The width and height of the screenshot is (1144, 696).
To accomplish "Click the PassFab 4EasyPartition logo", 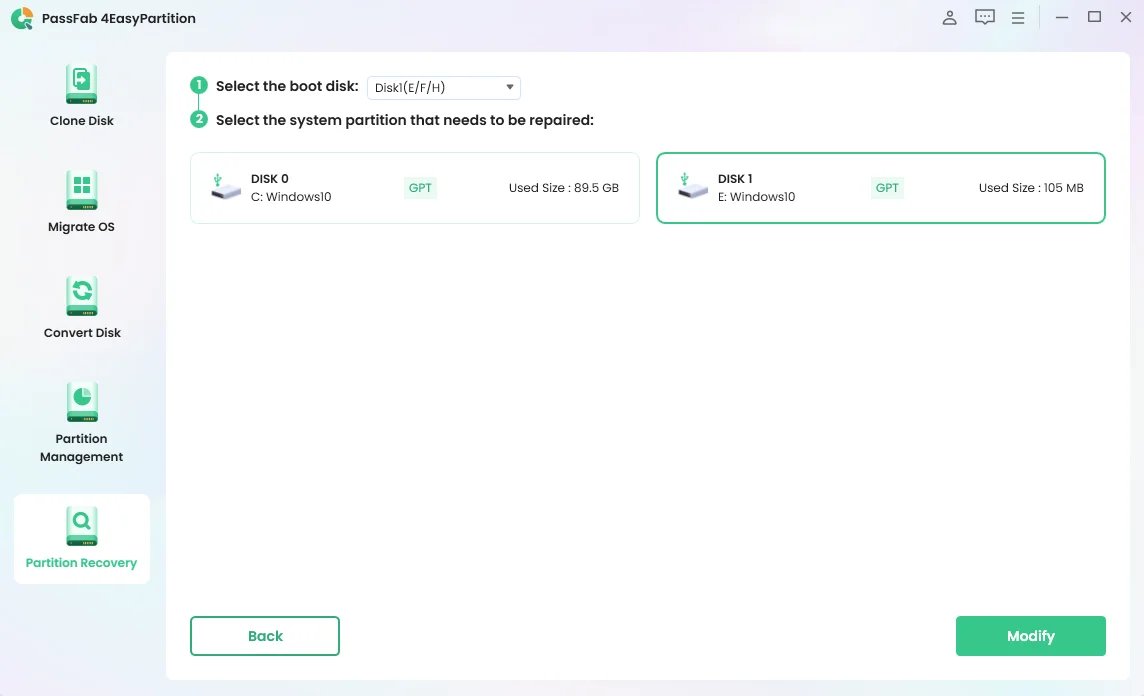I will point(22,19).
